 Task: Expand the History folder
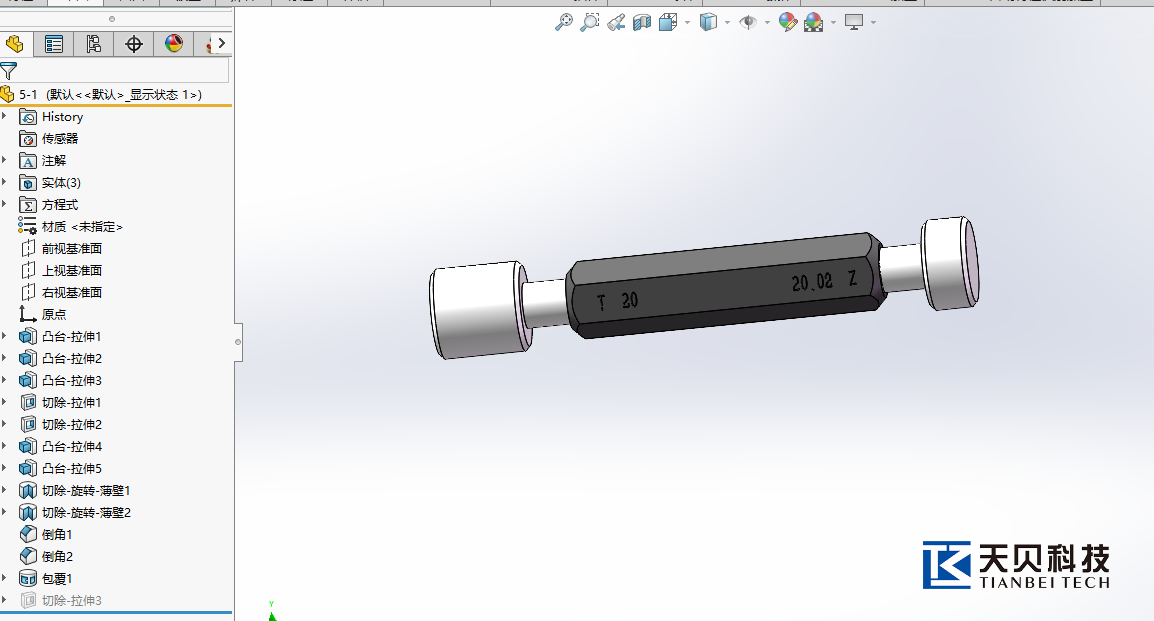coord(4,116)
